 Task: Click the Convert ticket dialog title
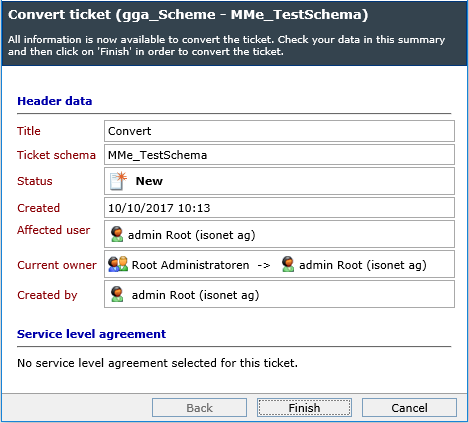(x=188, y=15)
